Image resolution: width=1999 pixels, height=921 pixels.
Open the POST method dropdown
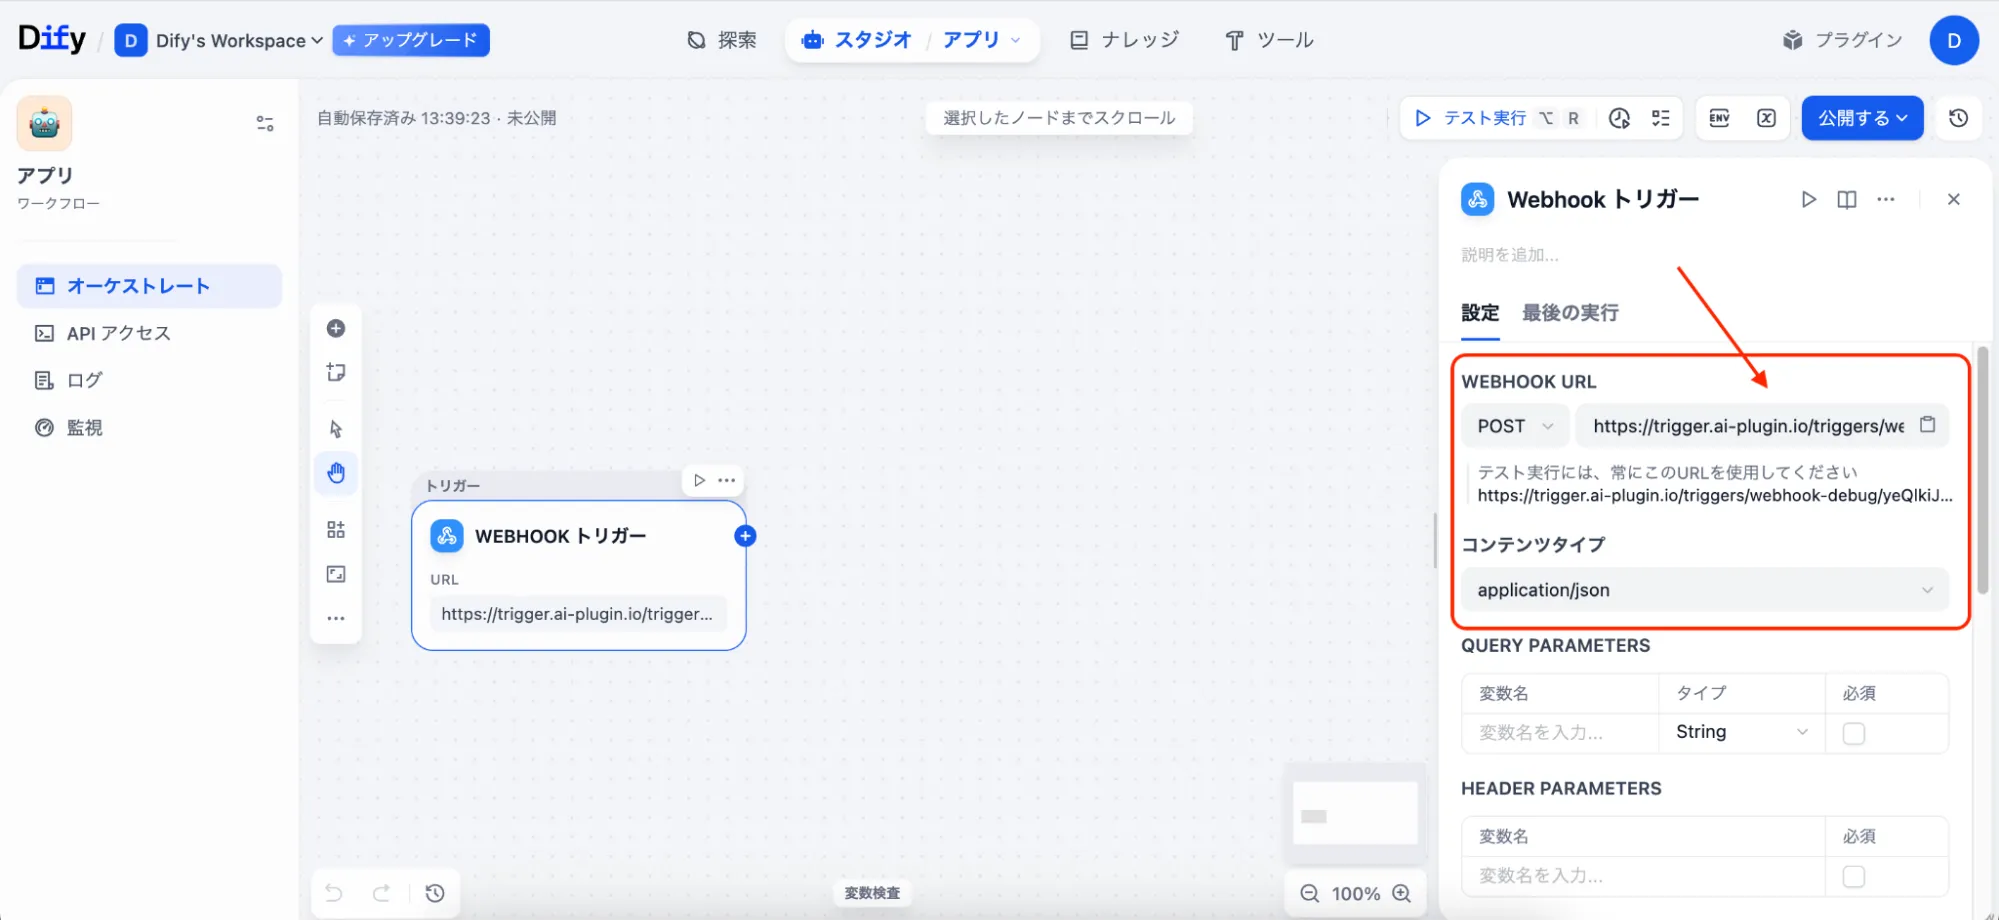pyautogui.click(x=1515, y=426)
